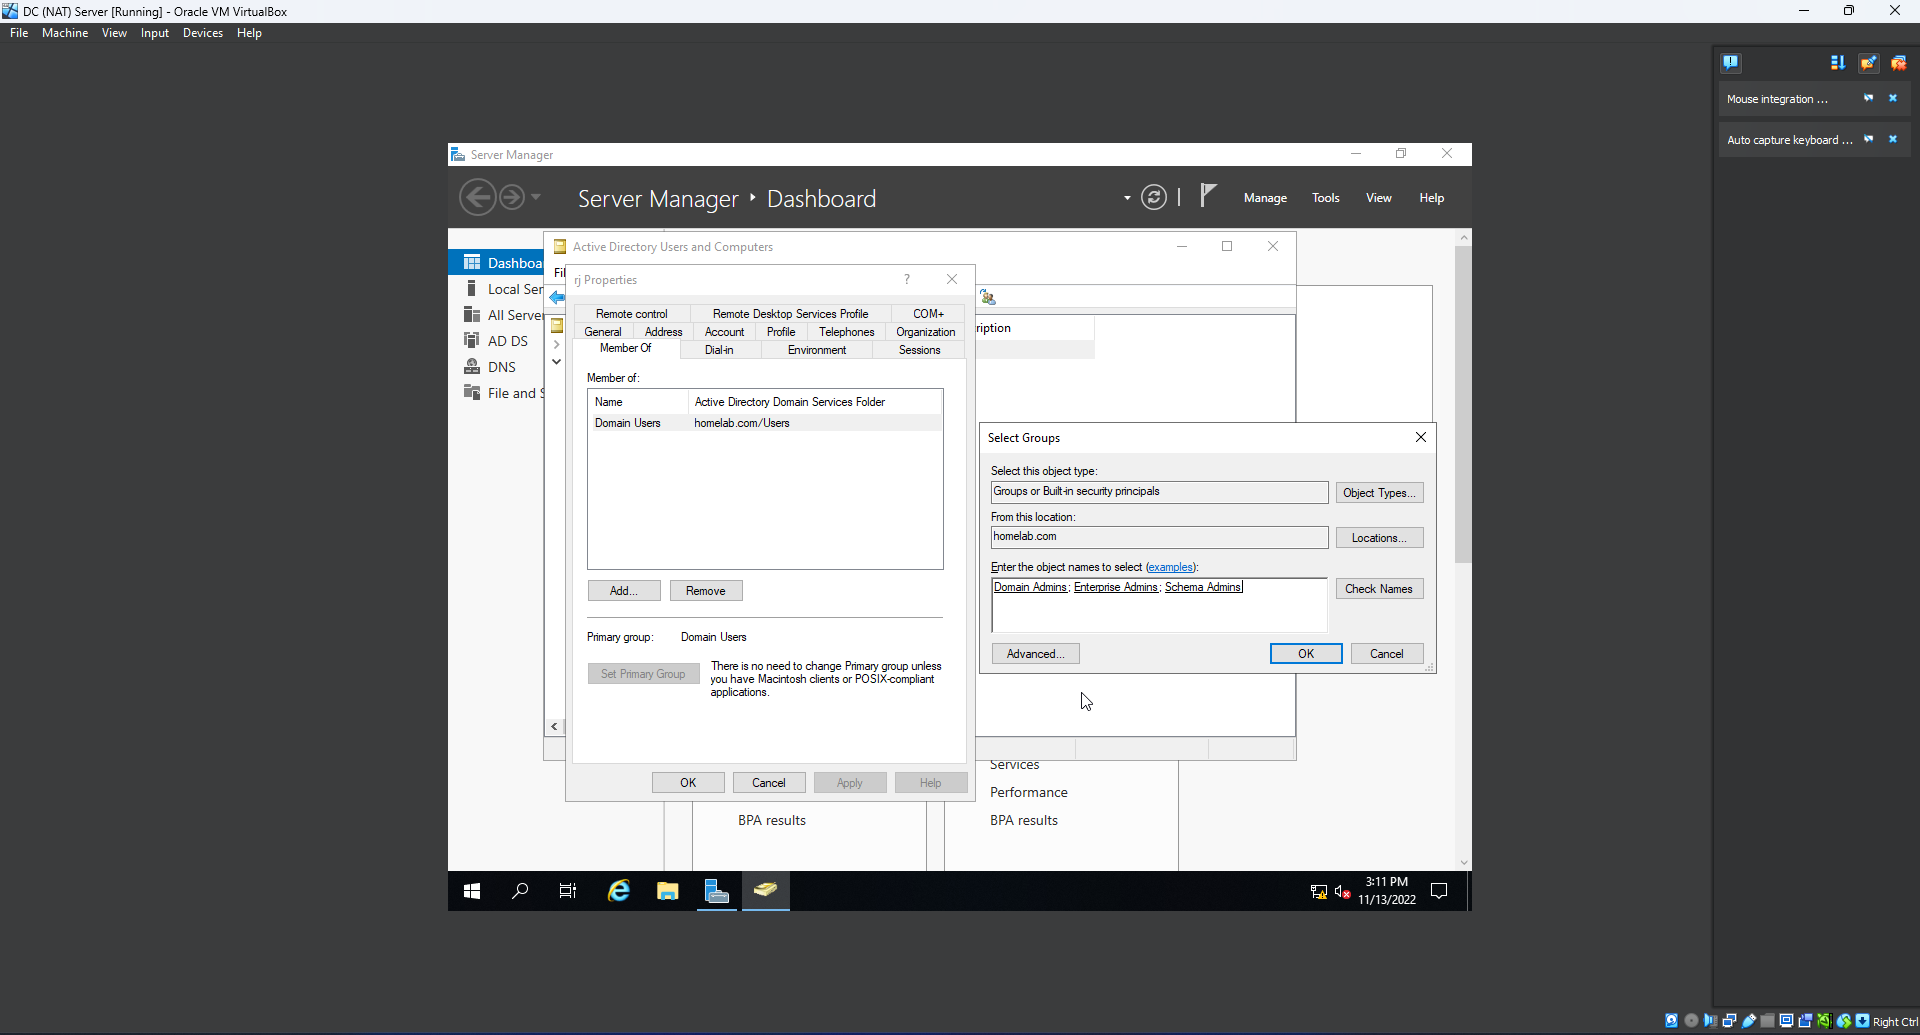Open Task View on the guest taskbar
Screen dimensions: 1920x1035
pos(568,891)
